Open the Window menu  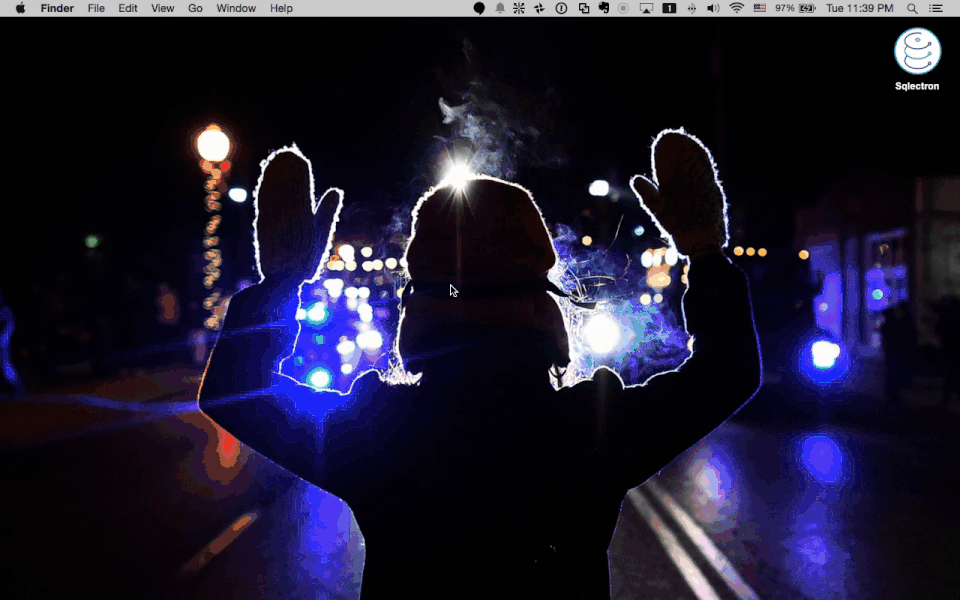coord(236,8)
